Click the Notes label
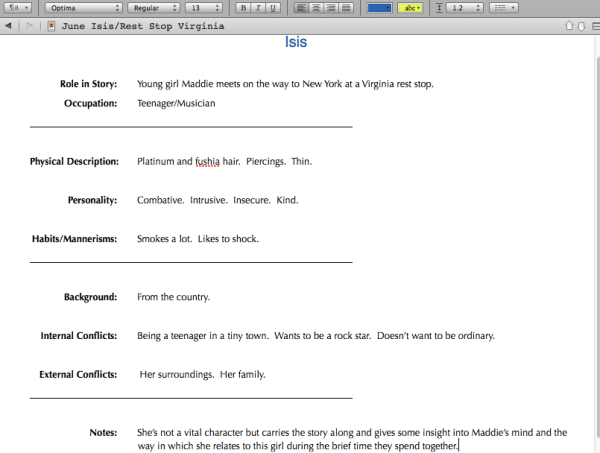 tap(103, 432)
